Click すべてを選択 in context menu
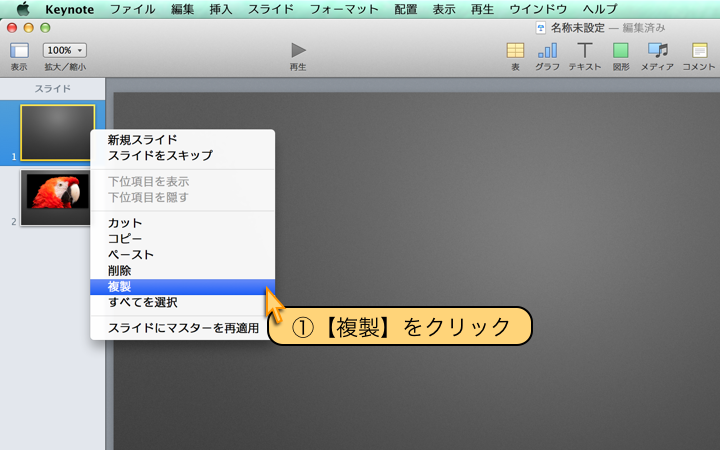Image resolution: width=720 pixels, height=450 pixels. pos(142,303)
